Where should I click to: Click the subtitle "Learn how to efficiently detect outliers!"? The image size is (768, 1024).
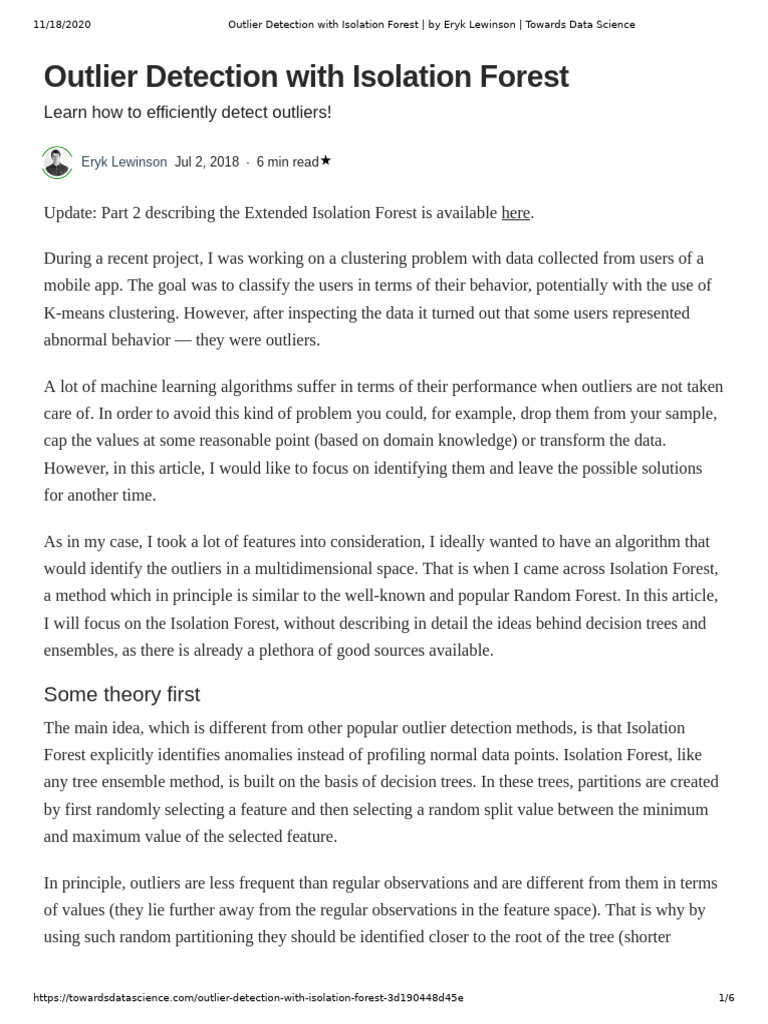click(187, 112)
